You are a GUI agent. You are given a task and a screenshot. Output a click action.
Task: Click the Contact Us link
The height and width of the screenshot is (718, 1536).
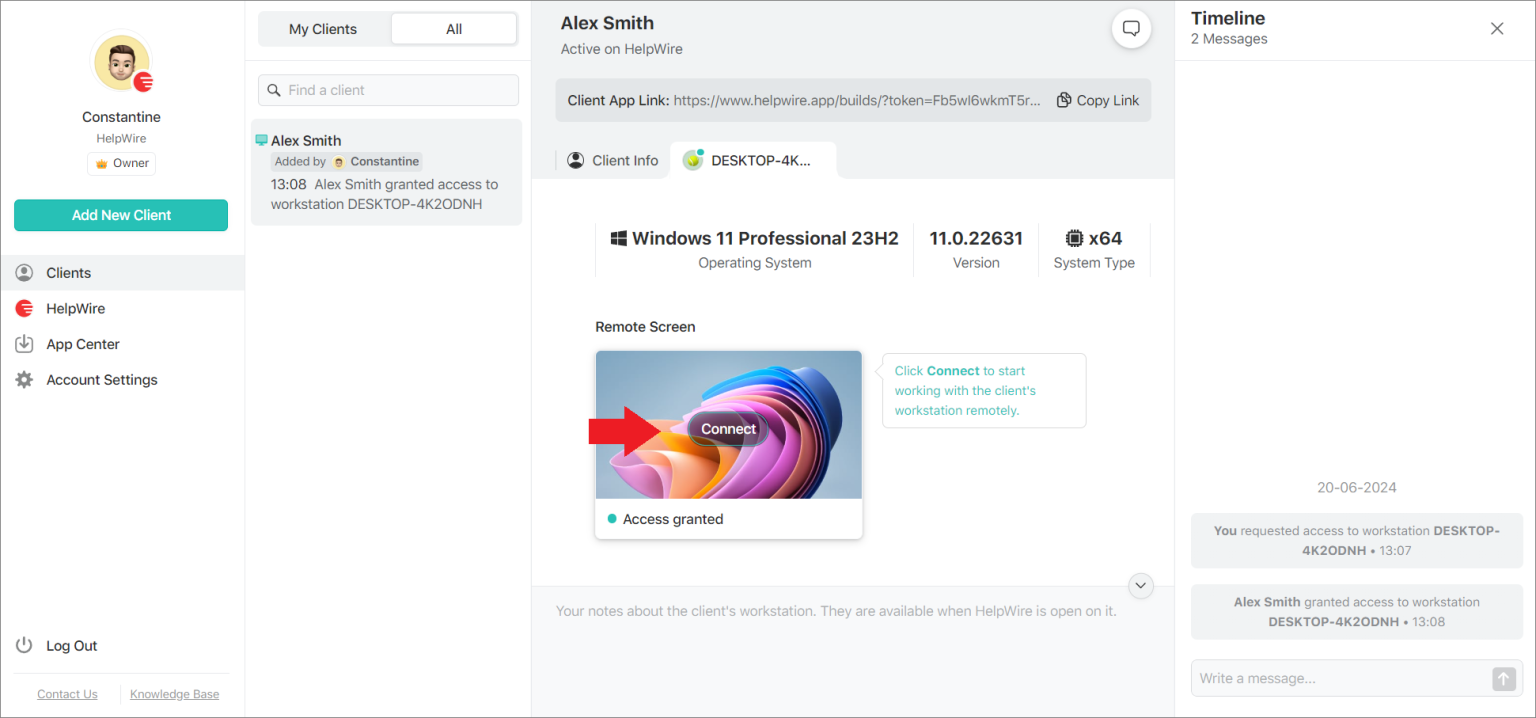tap(67, 693)
